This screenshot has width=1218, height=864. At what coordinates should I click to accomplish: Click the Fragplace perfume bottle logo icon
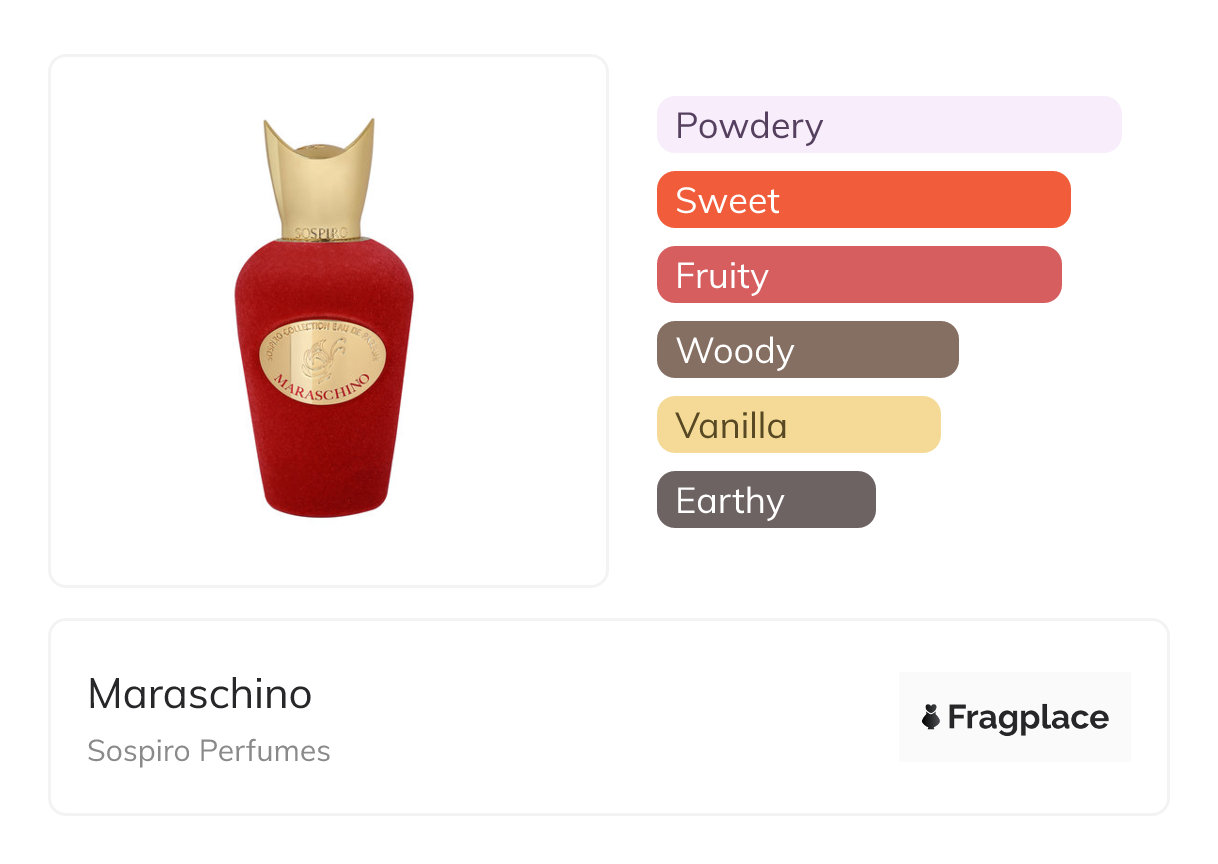[x=931, y=717]
